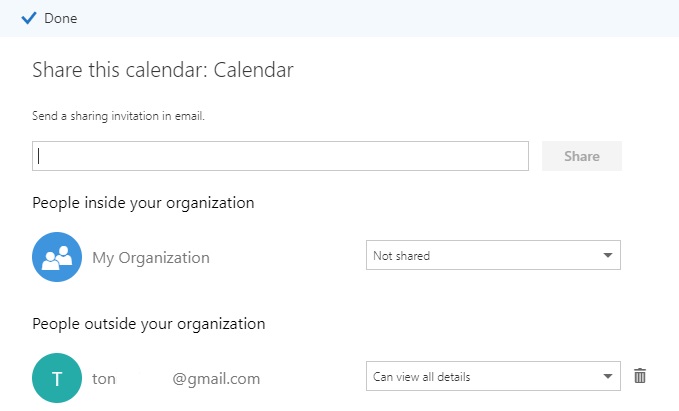Screen dimensions: 679x411
Task: Click the My Organization group avatar
Action: click(x=57, y=257)
